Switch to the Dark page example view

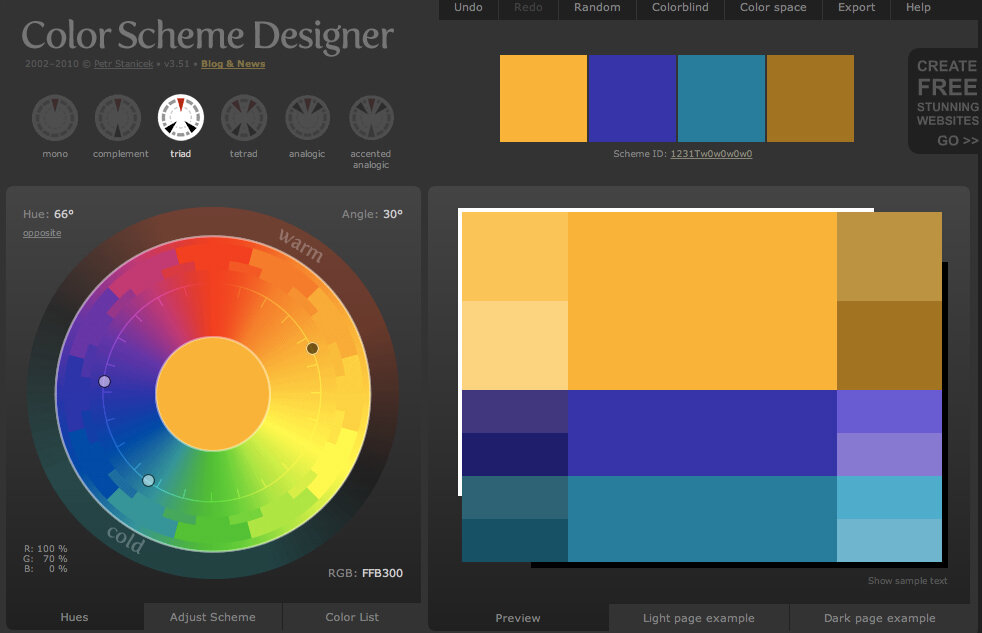pos(878,617)
